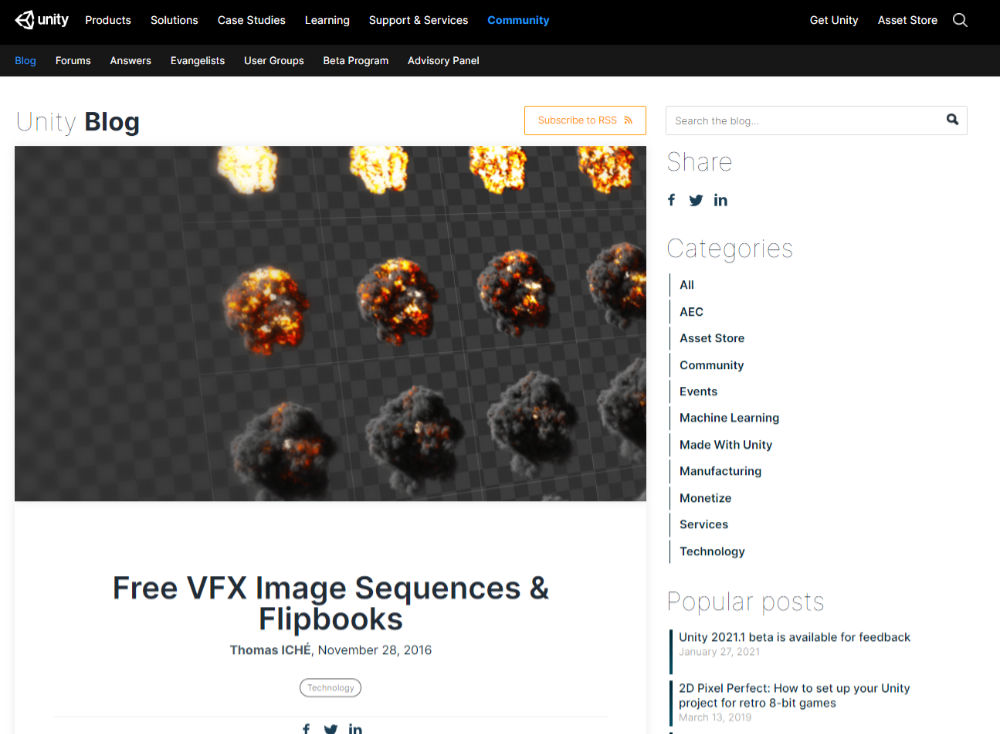The image size is (1000, 734).
Task: Select the AEC category
Action: click(691, 312)
